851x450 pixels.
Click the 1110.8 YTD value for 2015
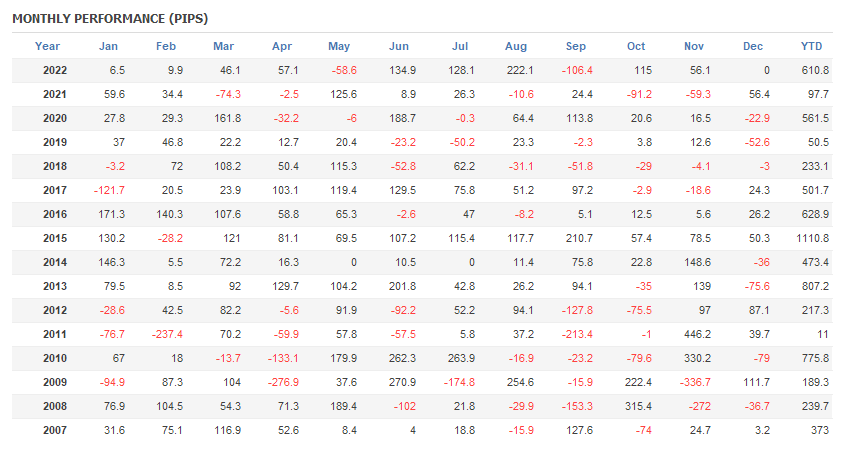coord(813,238)
